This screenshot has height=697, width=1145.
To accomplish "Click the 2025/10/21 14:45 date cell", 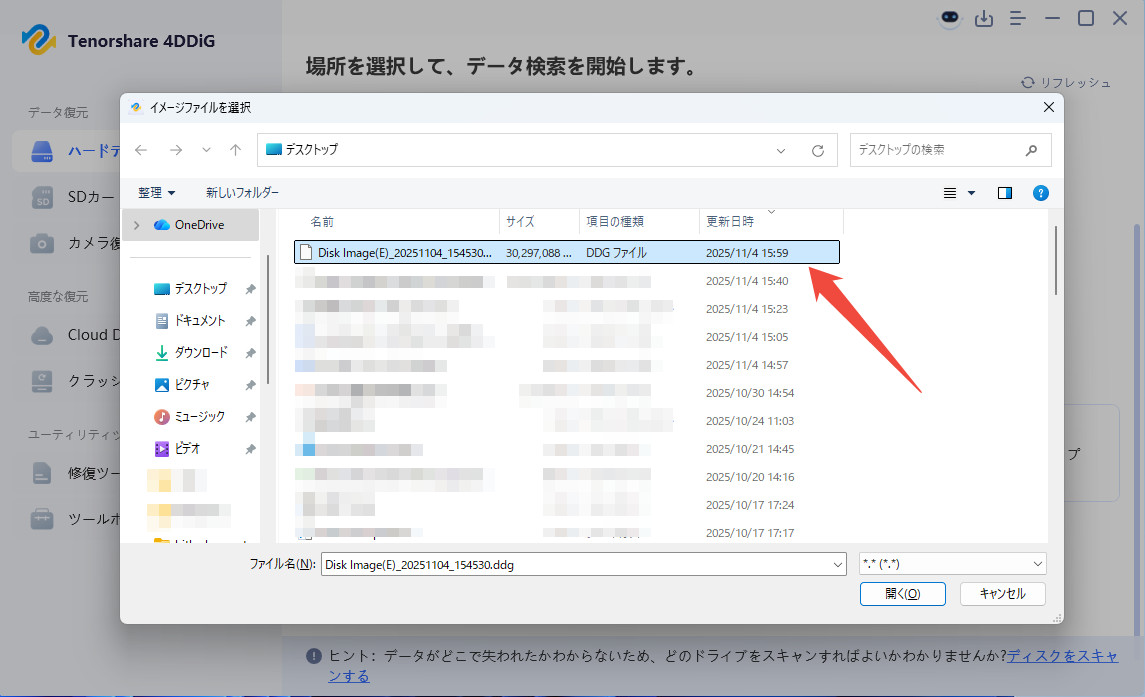I will click(750, 449).
